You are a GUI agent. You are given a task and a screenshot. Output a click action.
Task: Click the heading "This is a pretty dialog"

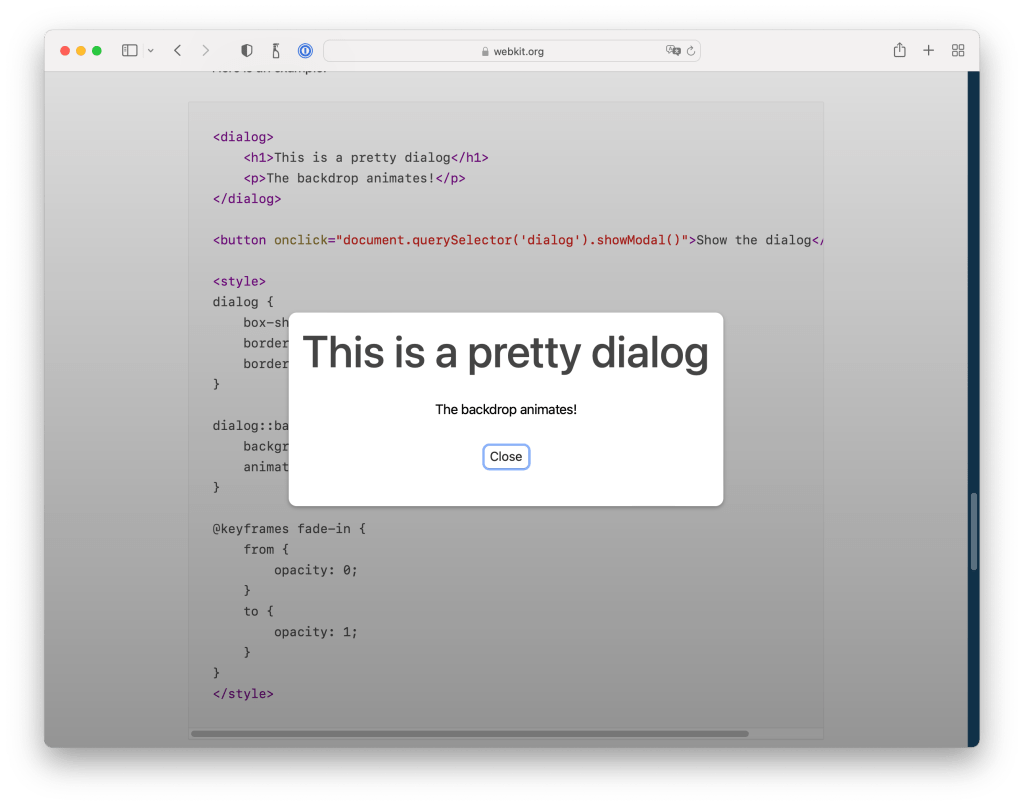(505, 353)
